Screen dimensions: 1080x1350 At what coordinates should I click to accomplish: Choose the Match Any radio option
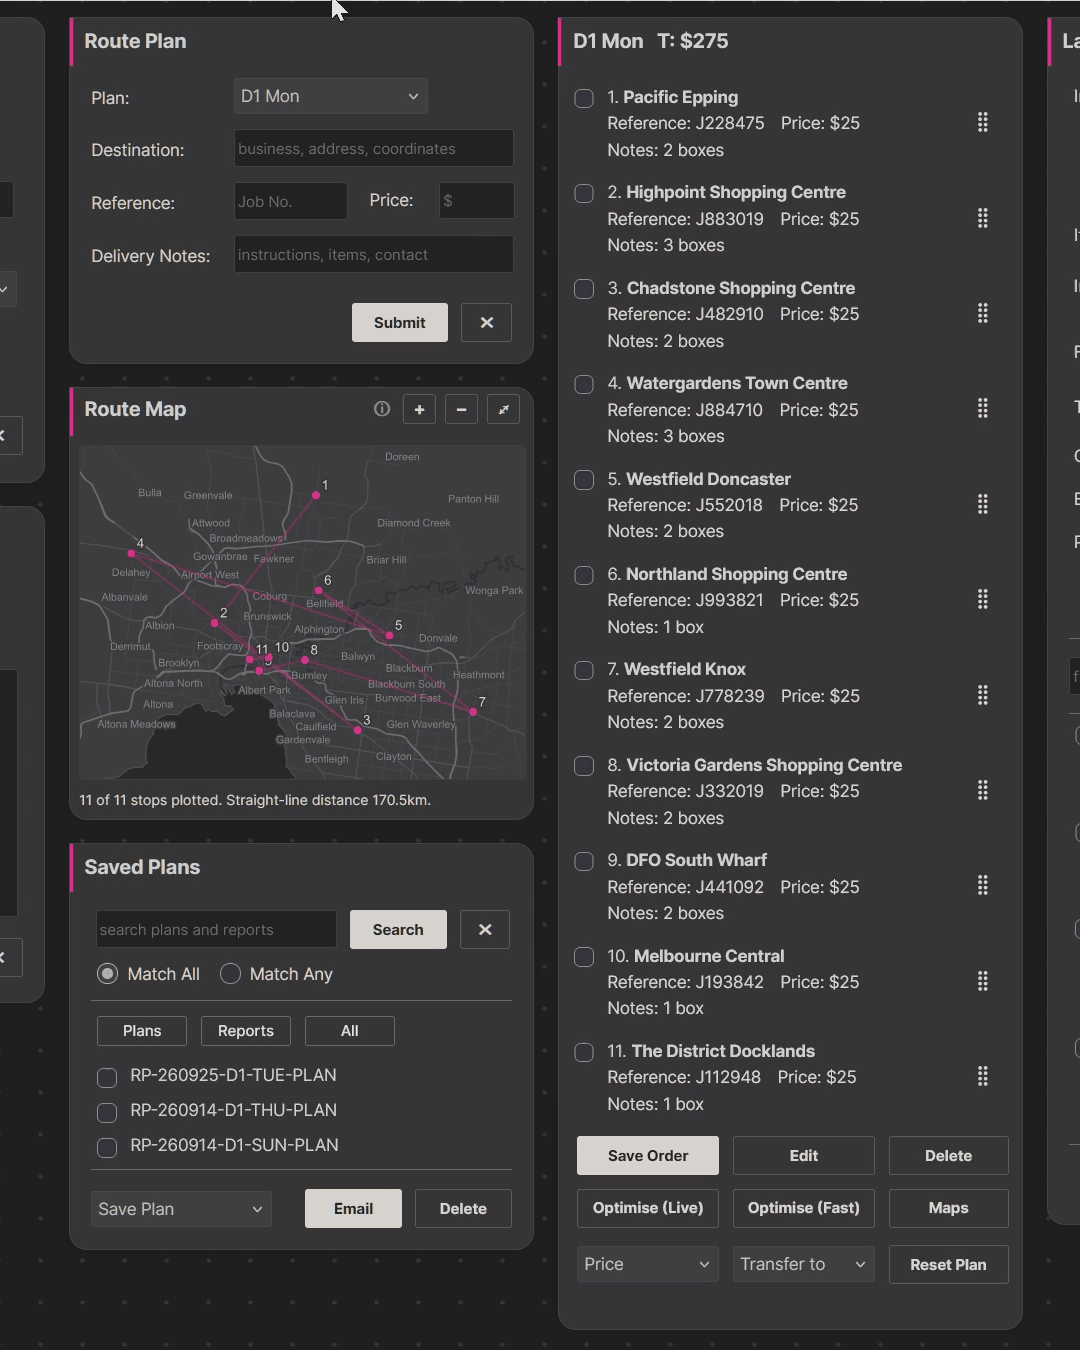230,974
